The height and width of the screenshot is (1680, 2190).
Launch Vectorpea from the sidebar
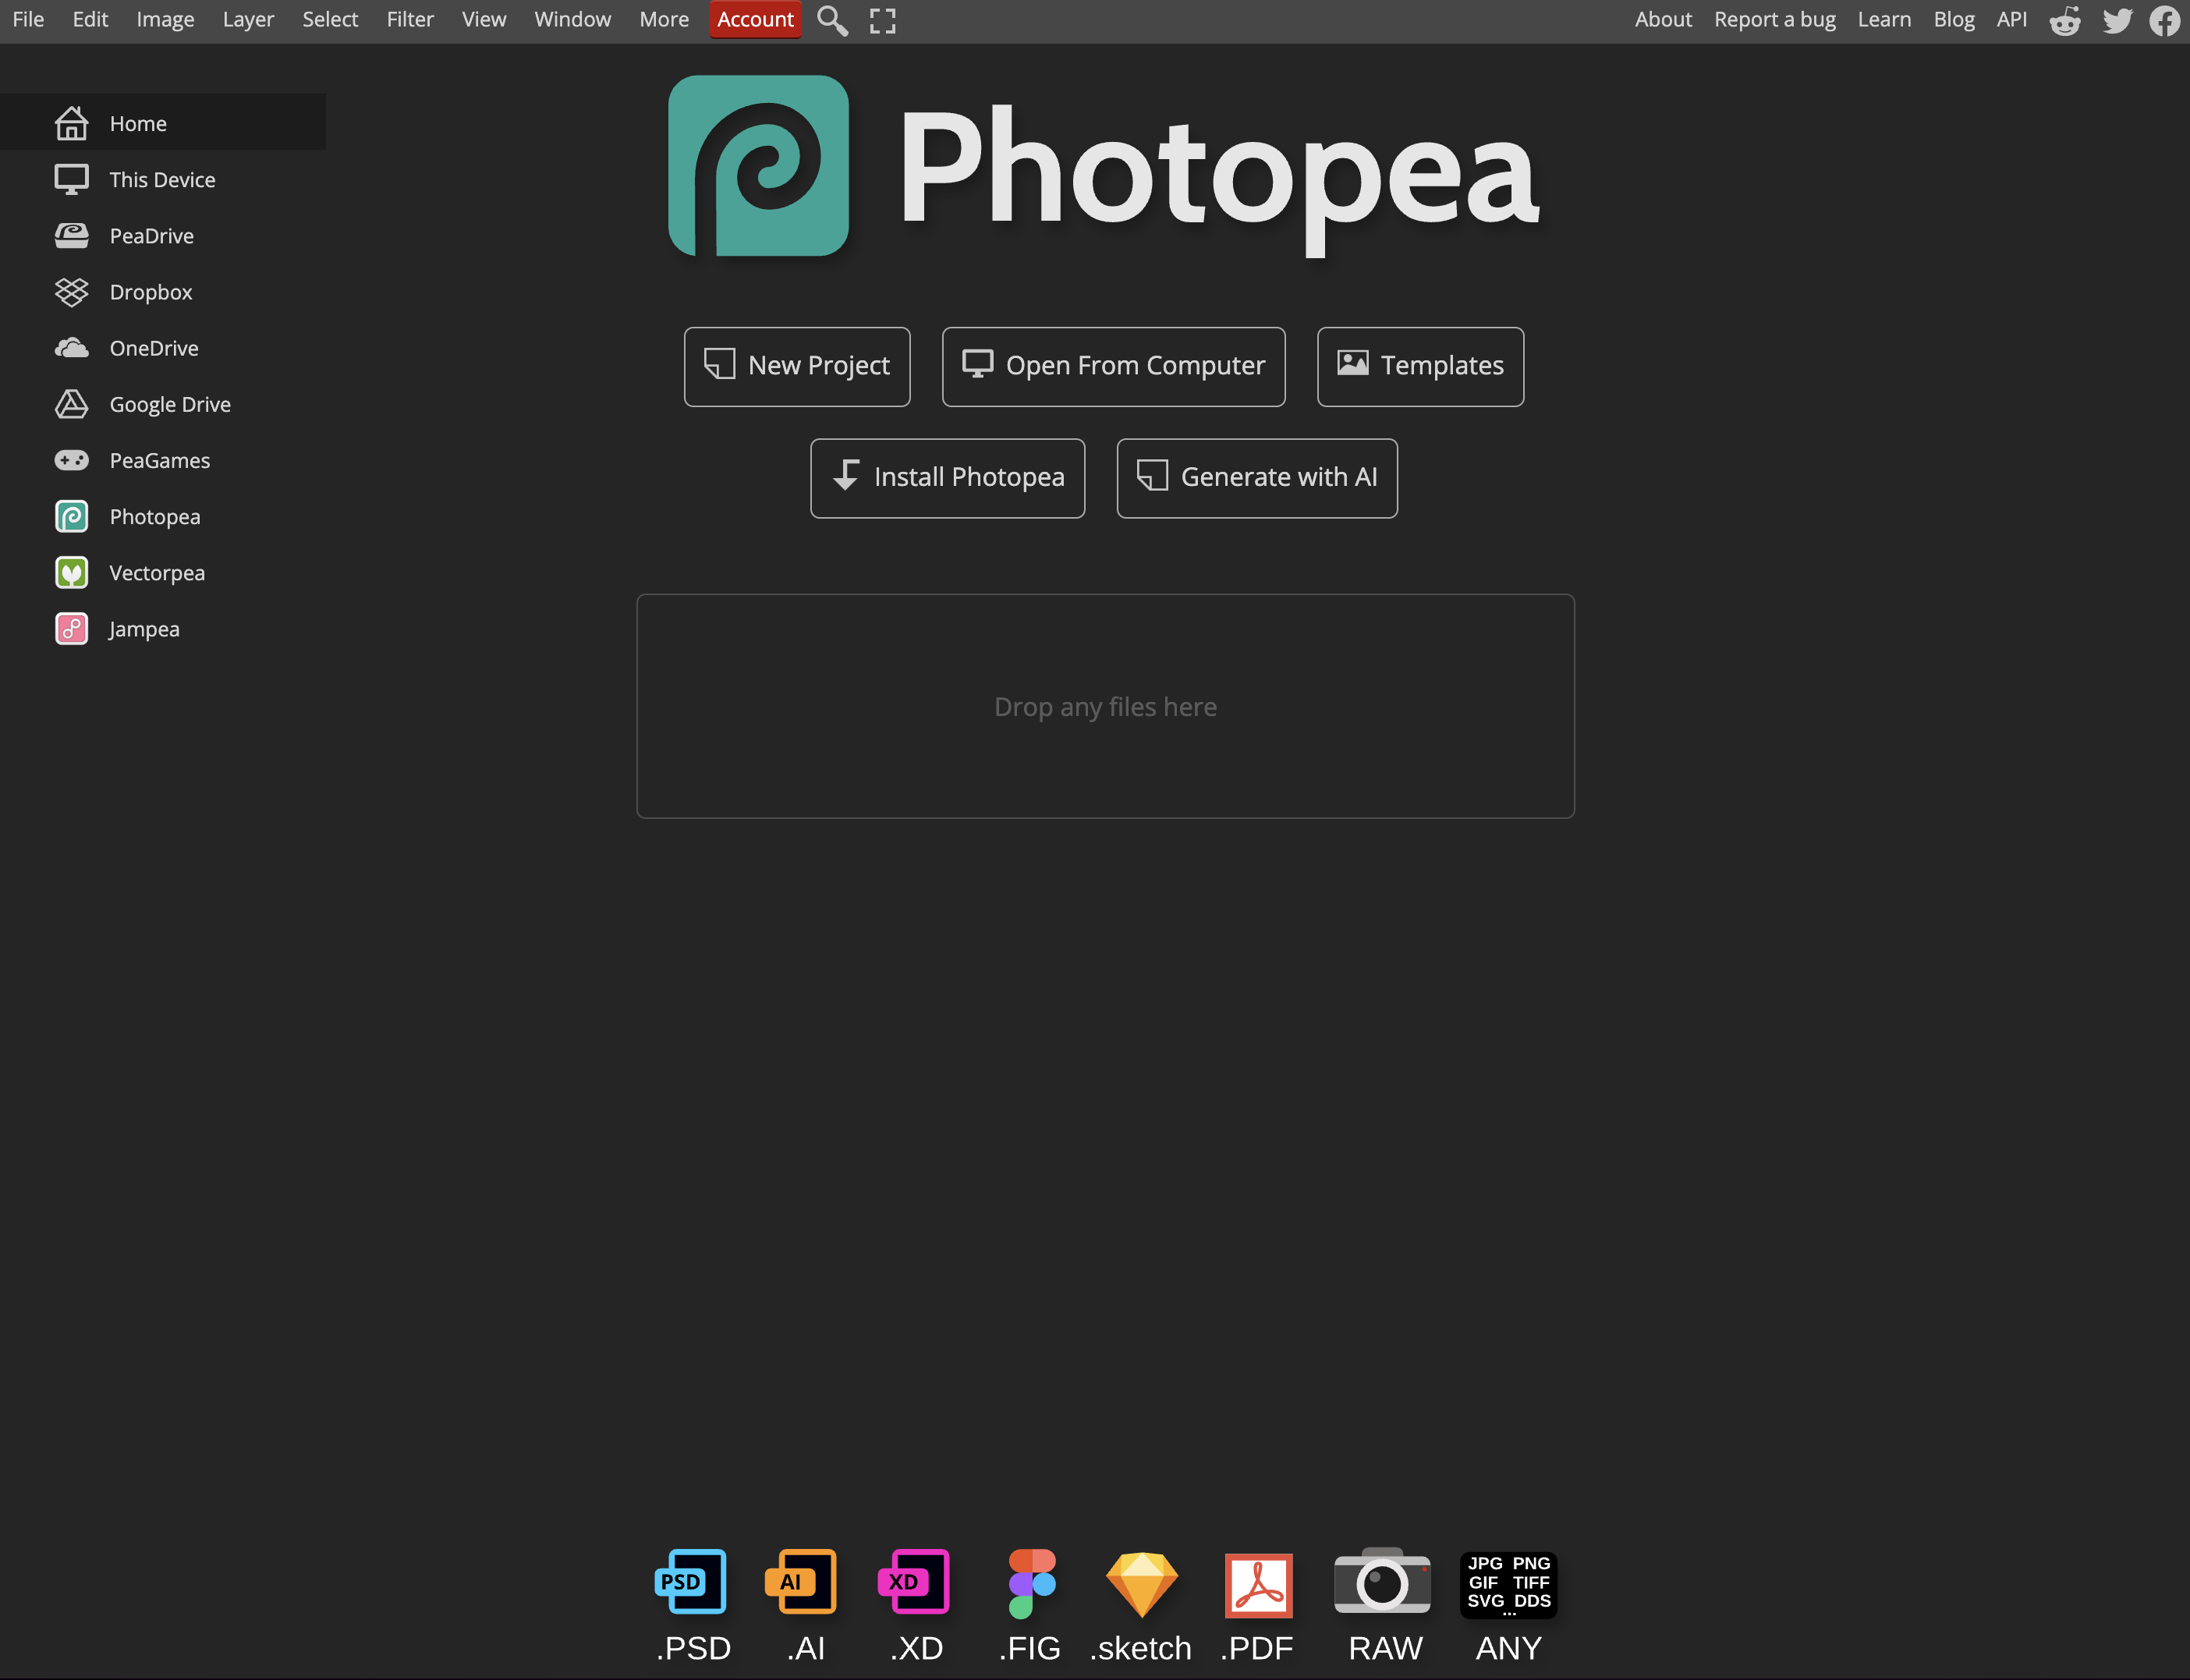(x=156, y=572)
